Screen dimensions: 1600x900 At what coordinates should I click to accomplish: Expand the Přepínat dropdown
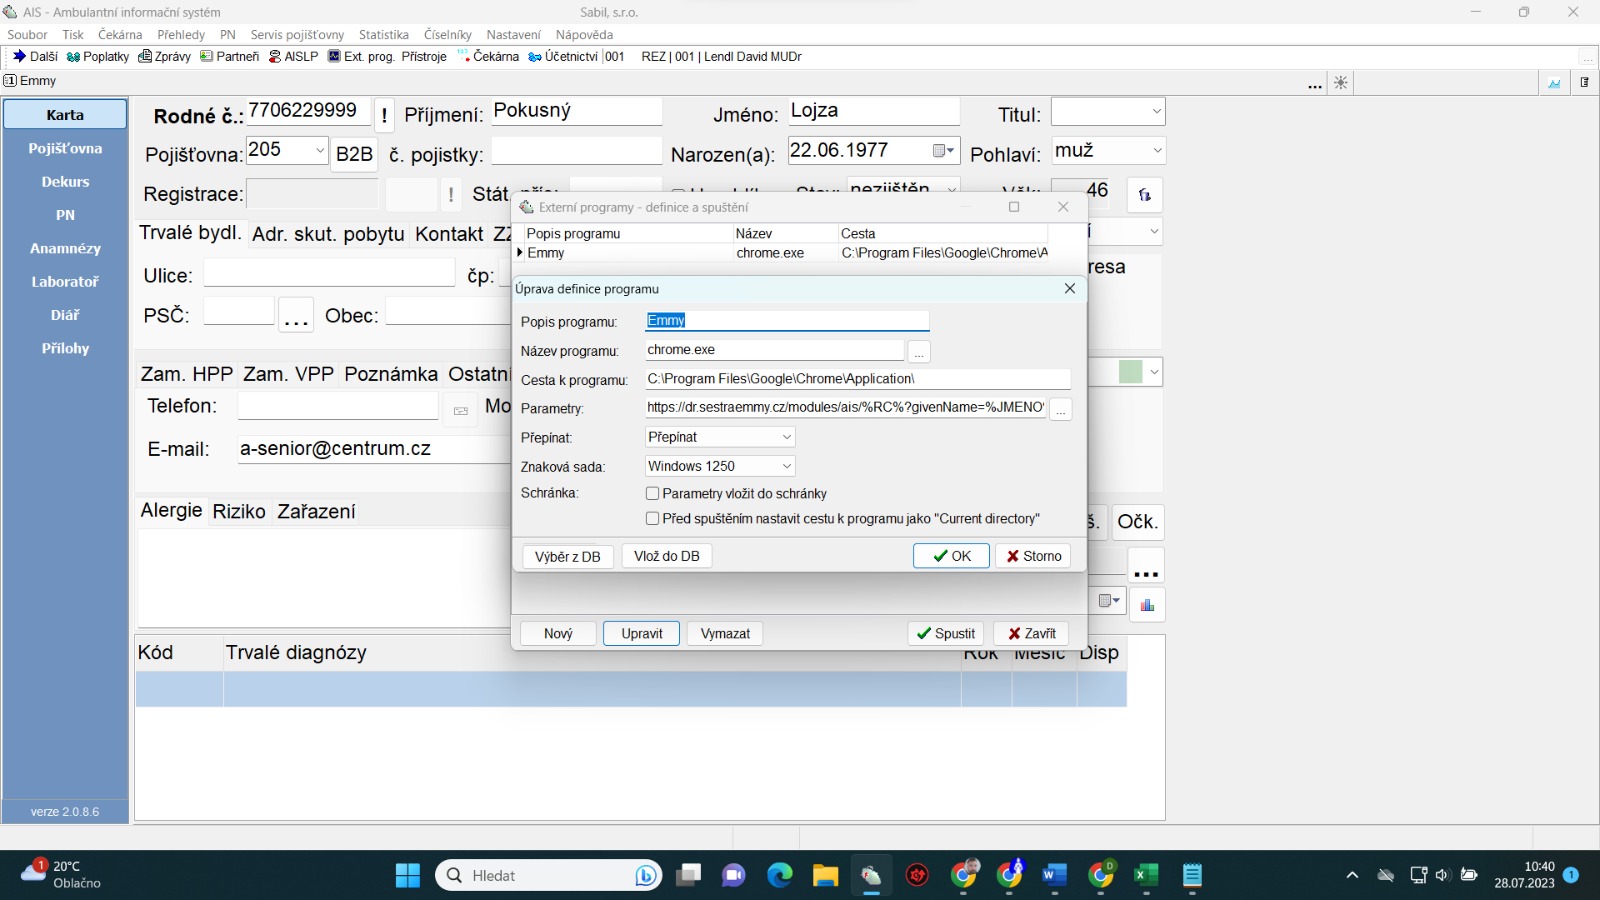tap(786, 437)
